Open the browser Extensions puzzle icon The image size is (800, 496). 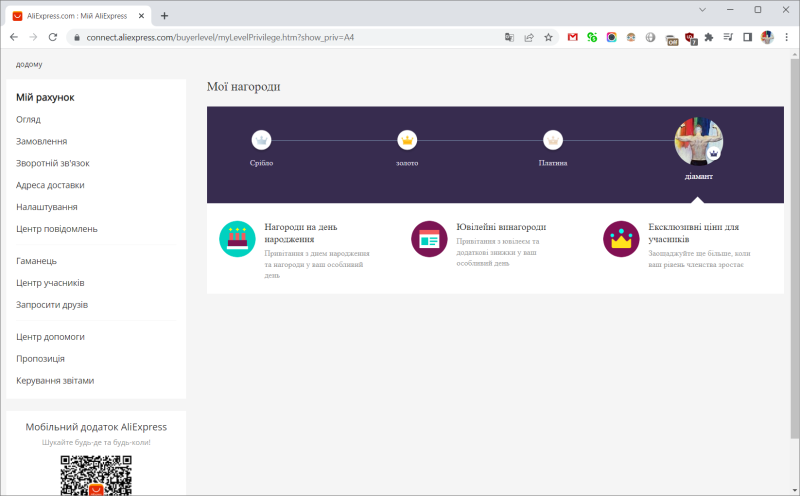(709, 37)
